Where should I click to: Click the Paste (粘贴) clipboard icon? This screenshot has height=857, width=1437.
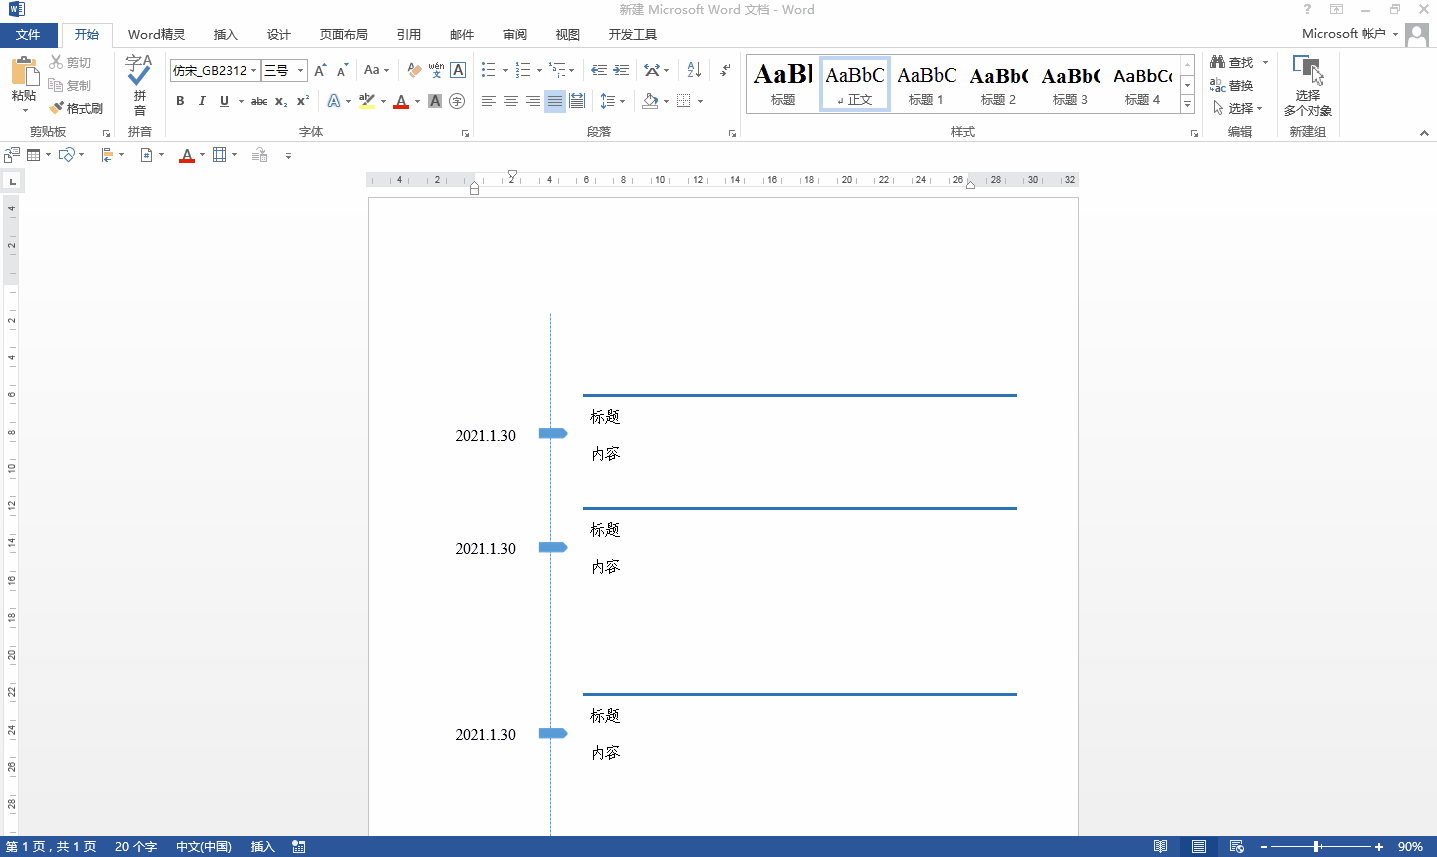tap(23, 72)
